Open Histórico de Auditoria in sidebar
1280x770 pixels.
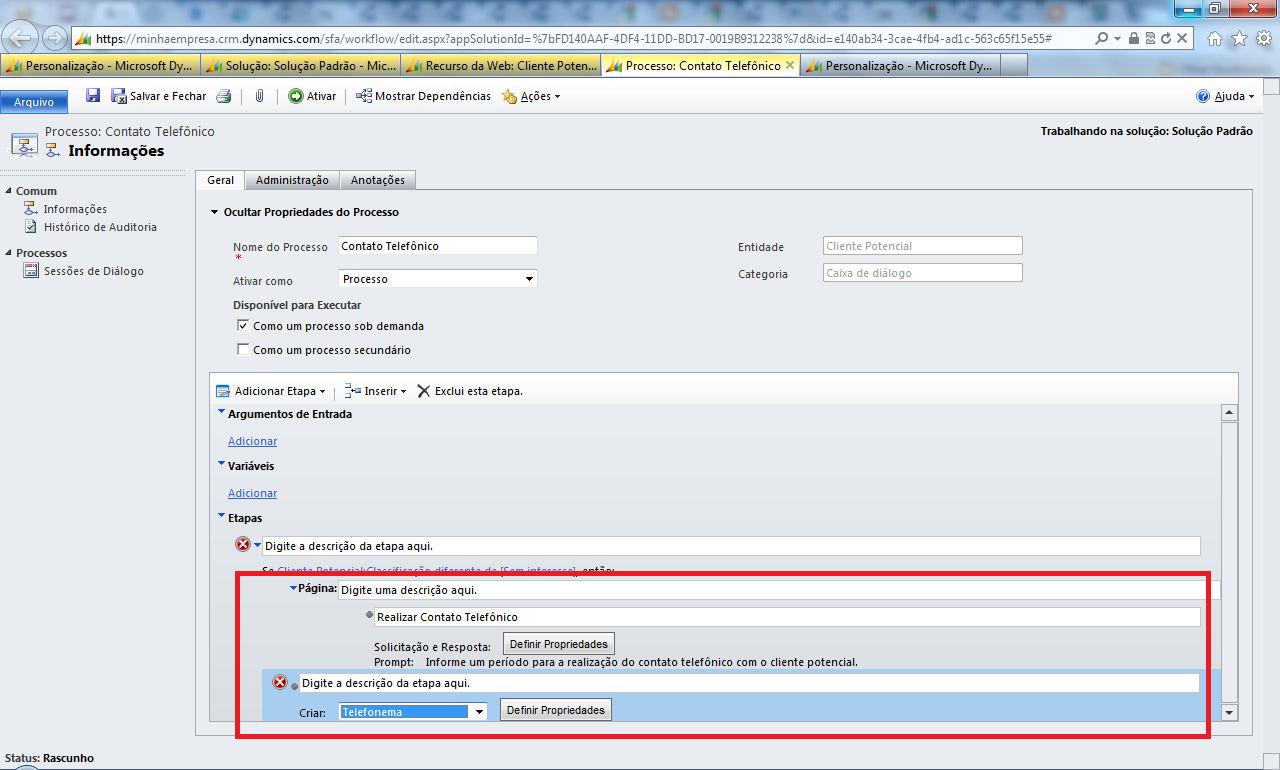99,227
